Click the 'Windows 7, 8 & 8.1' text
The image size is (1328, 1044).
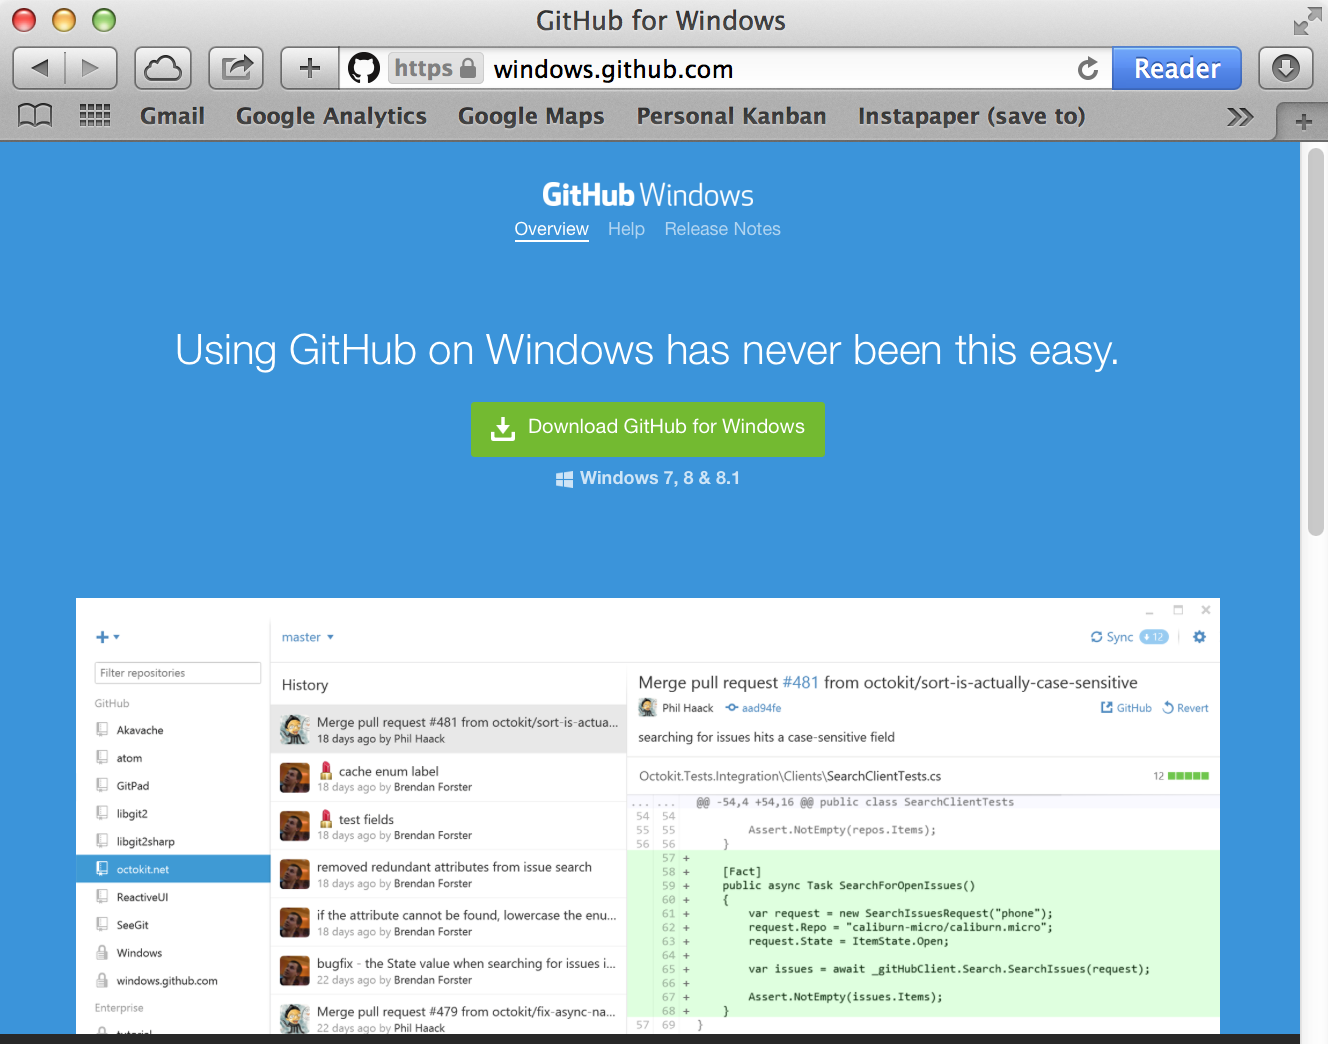click(660, 478)
